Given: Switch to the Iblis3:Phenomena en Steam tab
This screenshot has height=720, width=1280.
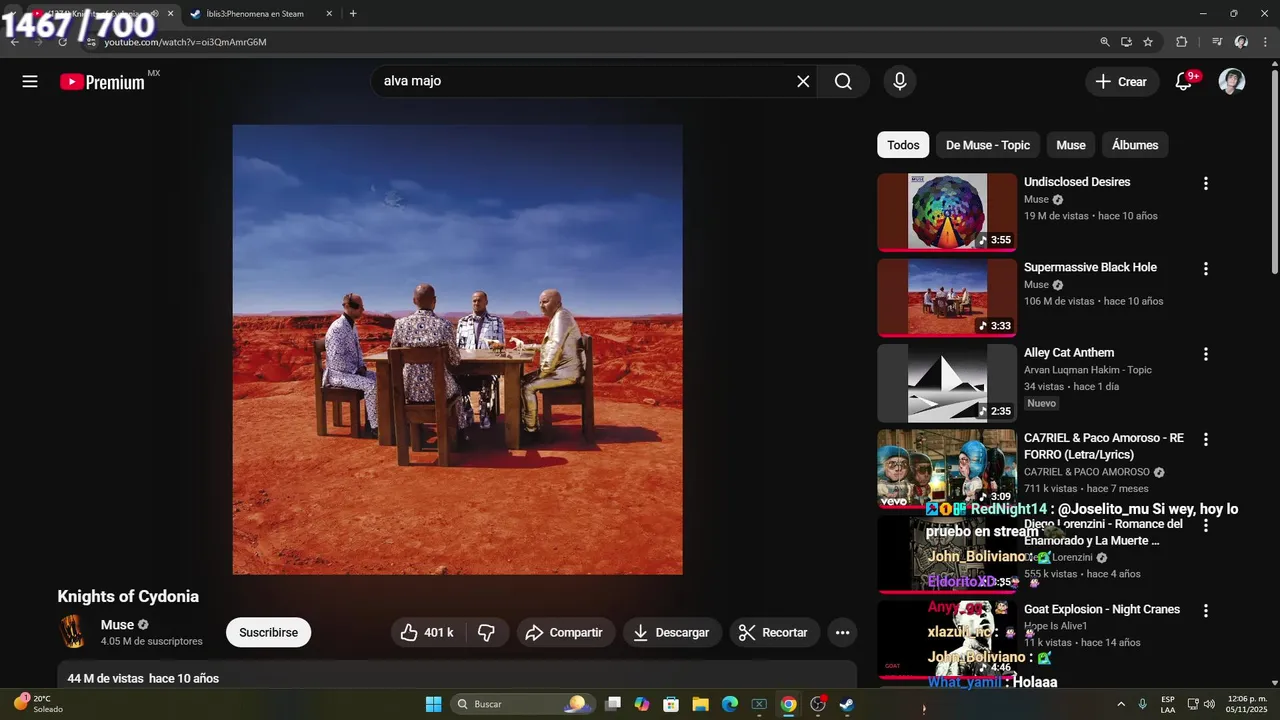Looking at the screenshot, I should click(x=257, y=14).
